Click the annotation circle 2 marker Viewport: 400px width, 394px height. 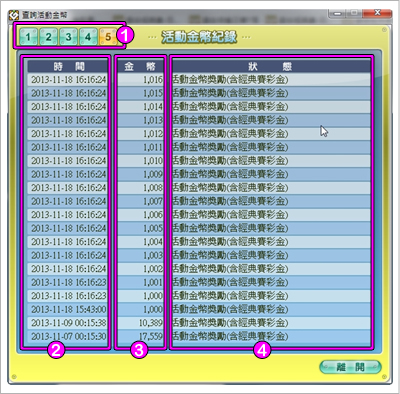[x=56, y=350]
